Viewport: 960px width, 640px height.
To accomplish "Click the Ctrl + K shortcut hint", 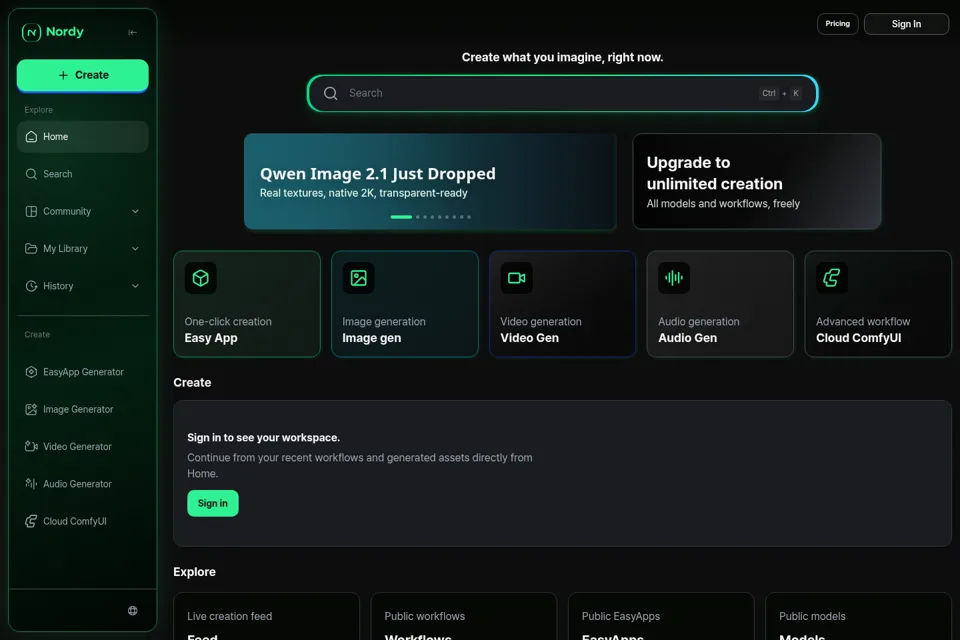I will pos(780,93).
